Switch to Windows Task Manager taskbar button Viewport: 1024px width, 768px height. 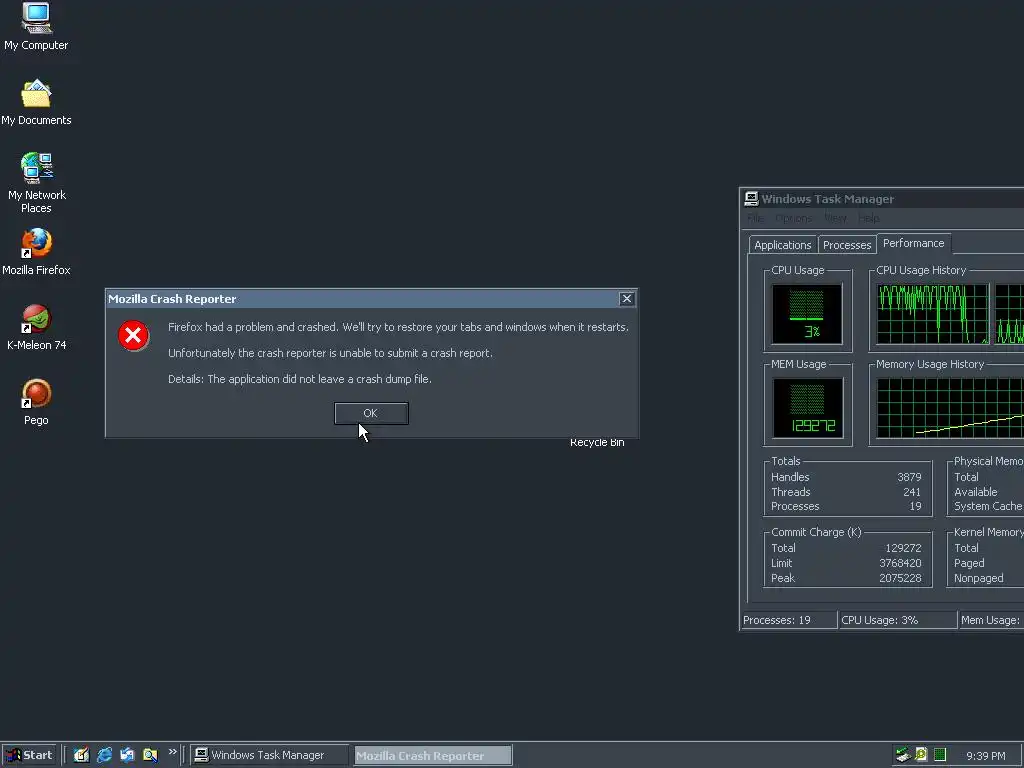click(269, 755)
